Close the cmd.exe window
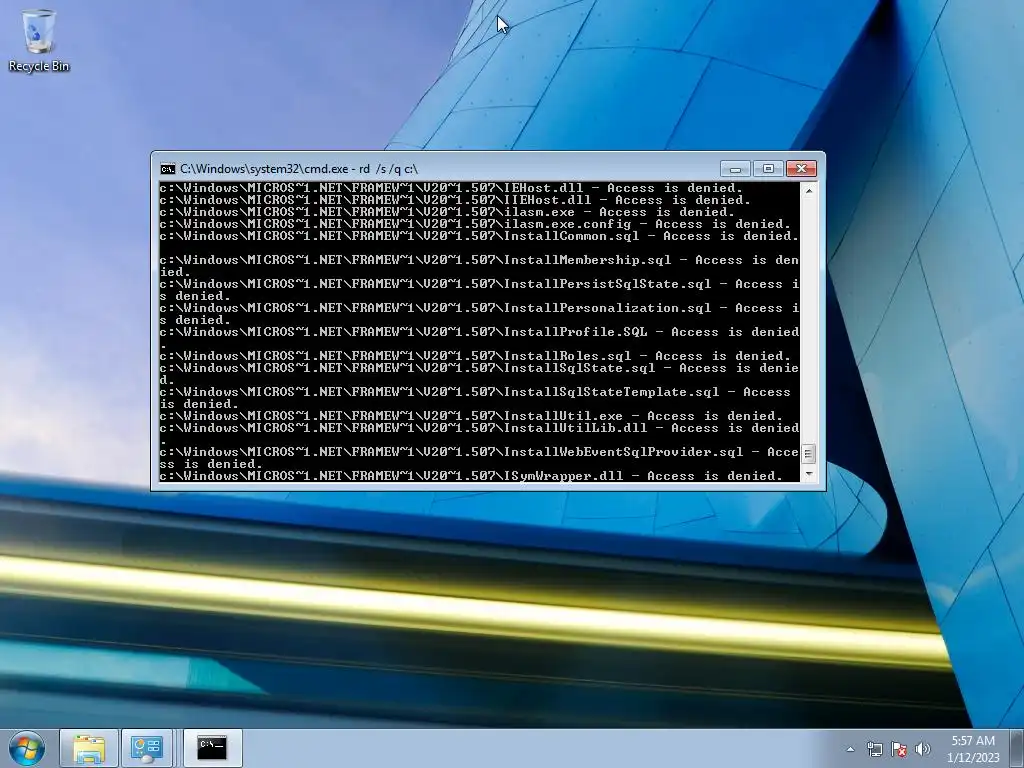The width and height of the screenshot is (1024, 768). (801, 169)
